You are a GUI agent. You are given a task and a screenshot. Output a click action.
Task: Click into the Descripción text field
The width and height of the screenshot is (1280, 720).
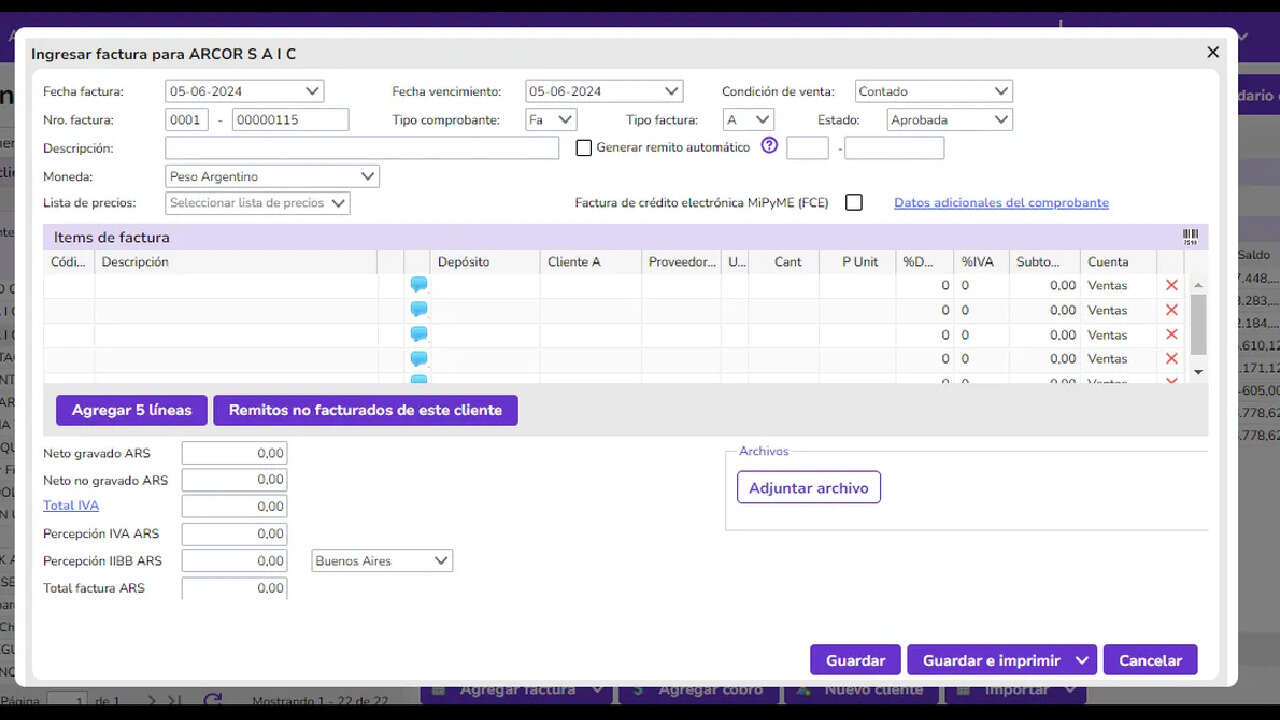[x=361, y=148]
